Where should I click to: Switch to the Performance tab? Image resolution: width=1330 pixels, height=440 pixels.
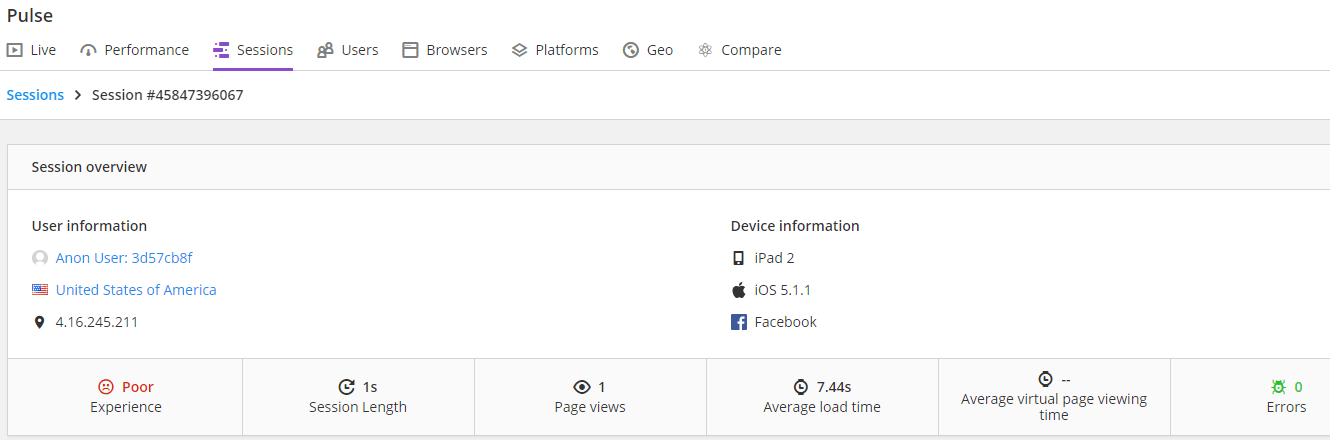pyautogui.click(x=134, y=50)
